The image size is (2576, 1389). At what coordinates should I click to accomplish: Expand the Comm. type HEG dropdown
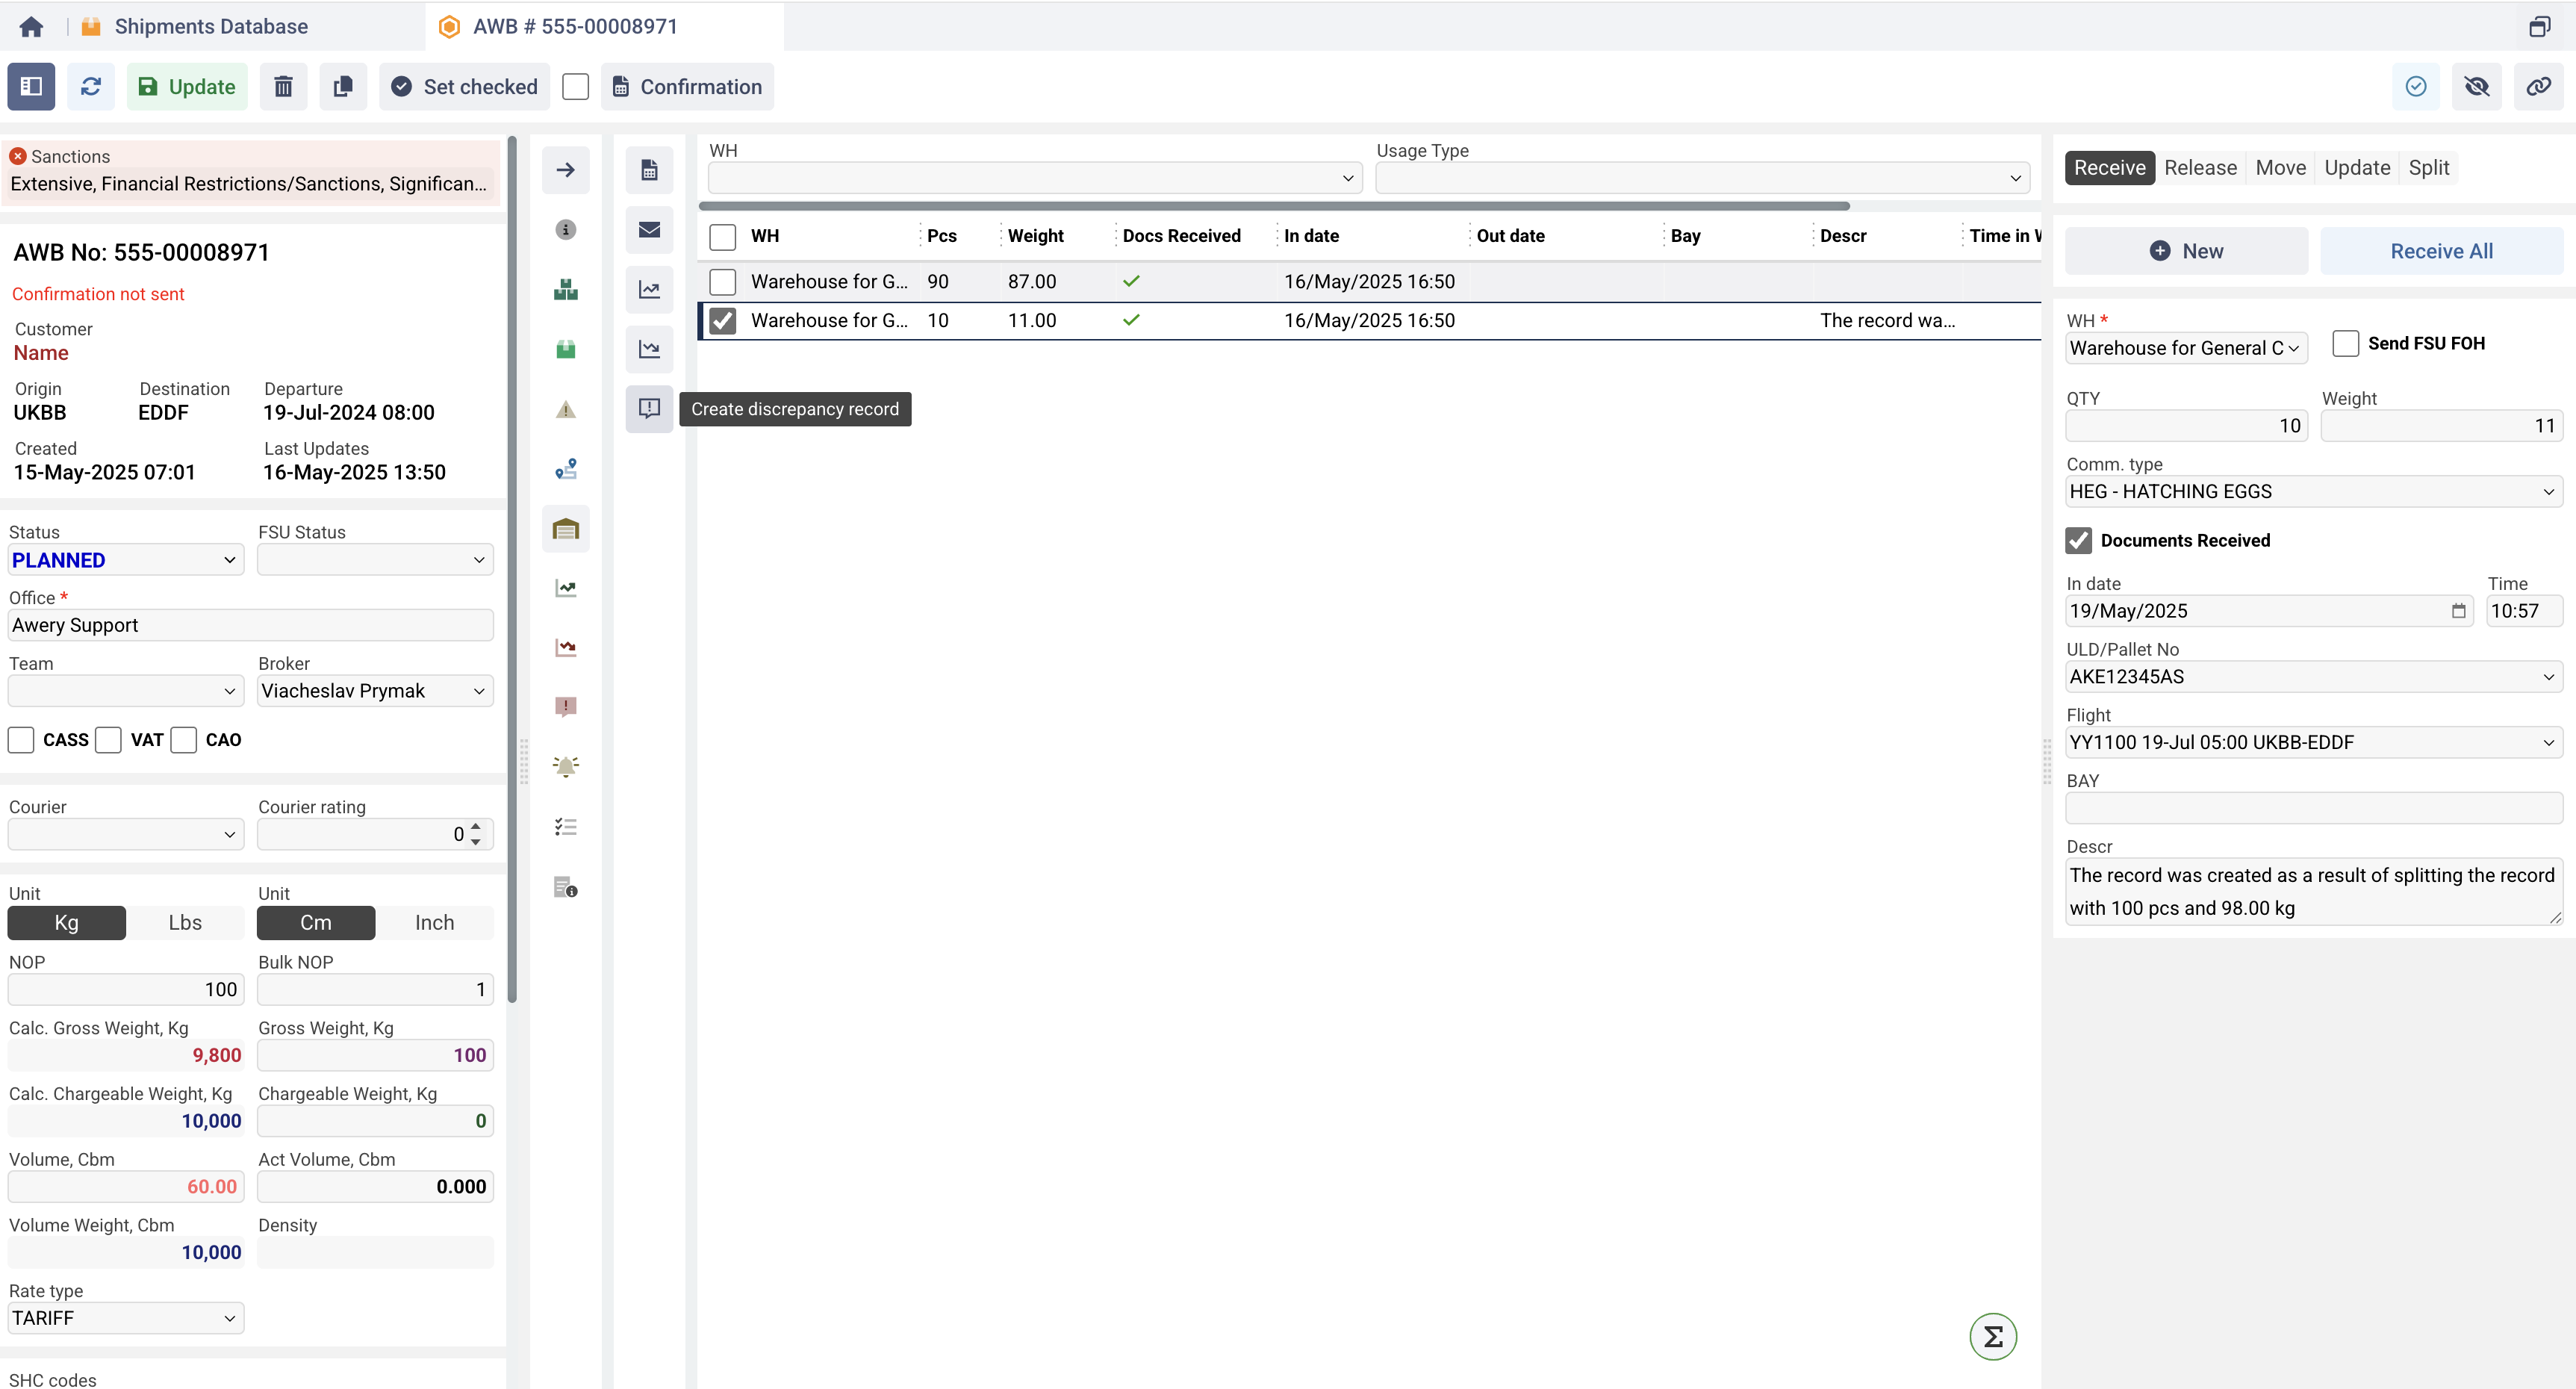[x=2312, y=492]
